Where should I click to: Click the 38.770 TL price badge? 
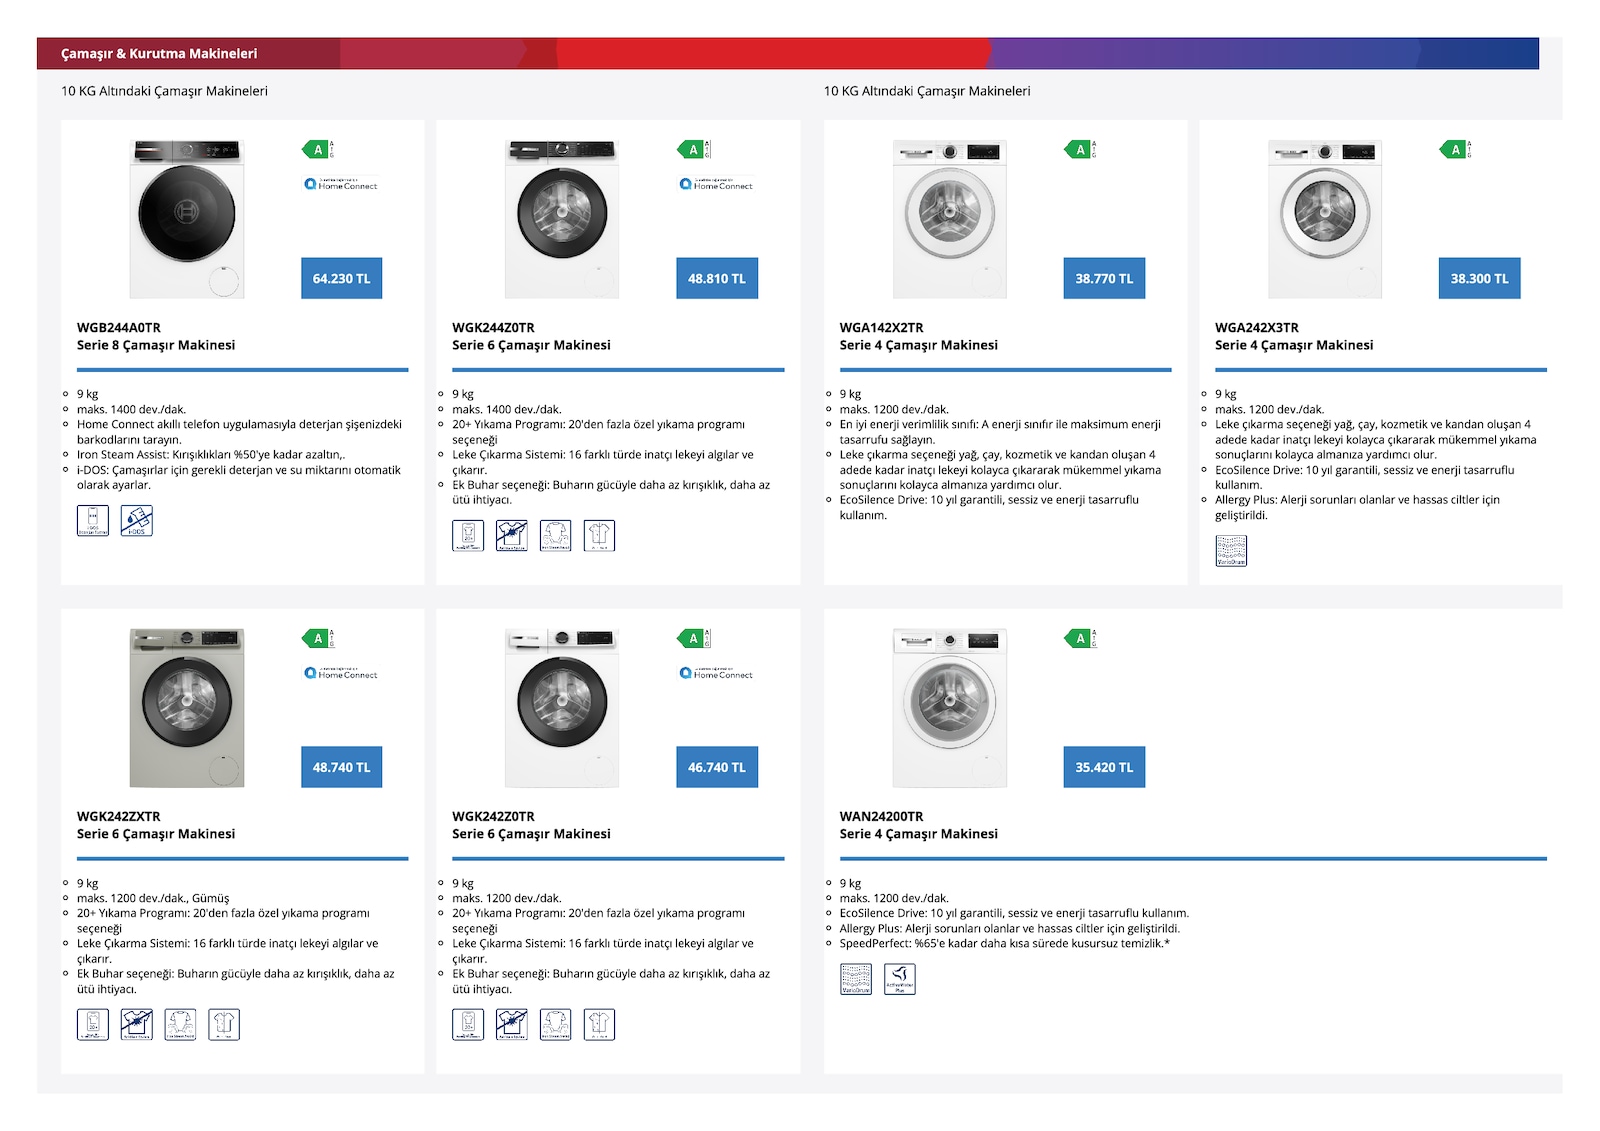(1104, 278)
